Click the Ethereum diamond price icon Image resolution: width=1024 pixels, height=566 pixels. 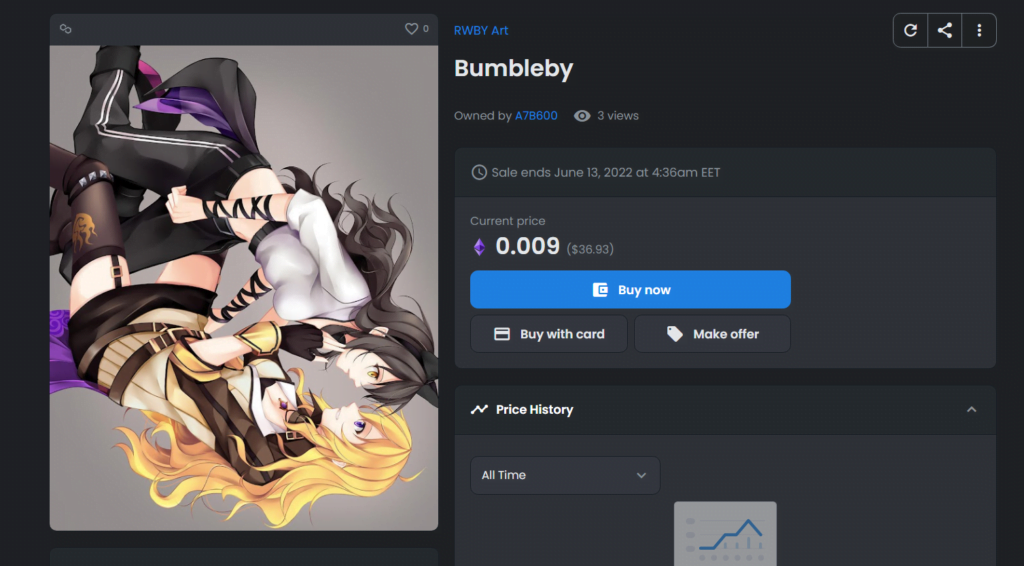[479, 247]
